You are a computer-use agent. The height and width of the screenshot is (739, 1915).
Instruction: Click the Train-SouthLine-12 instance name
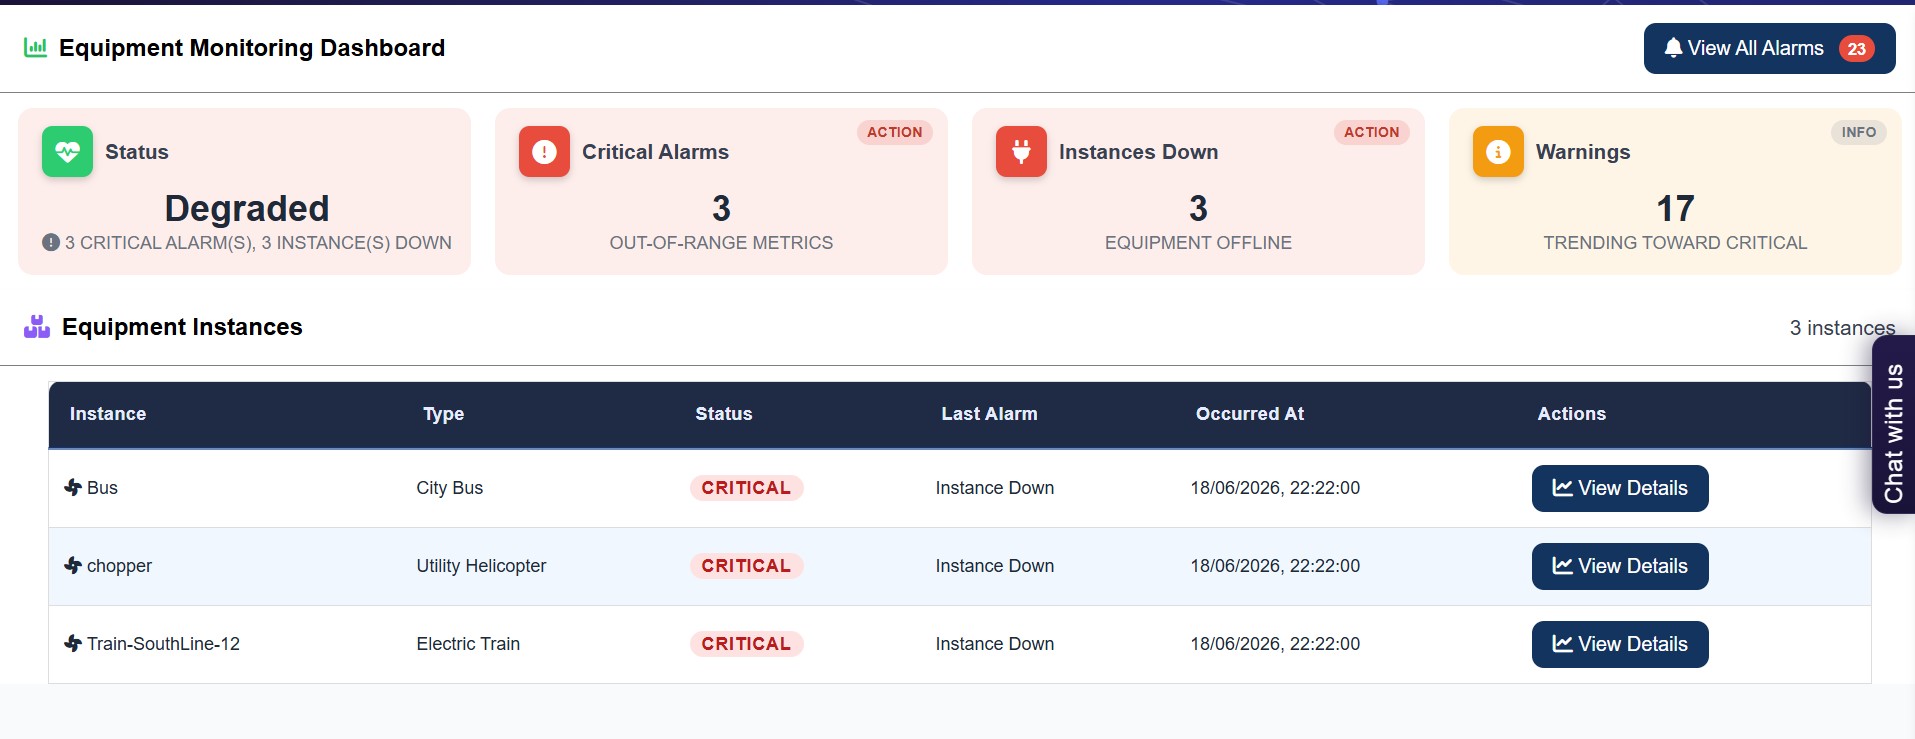163,644
